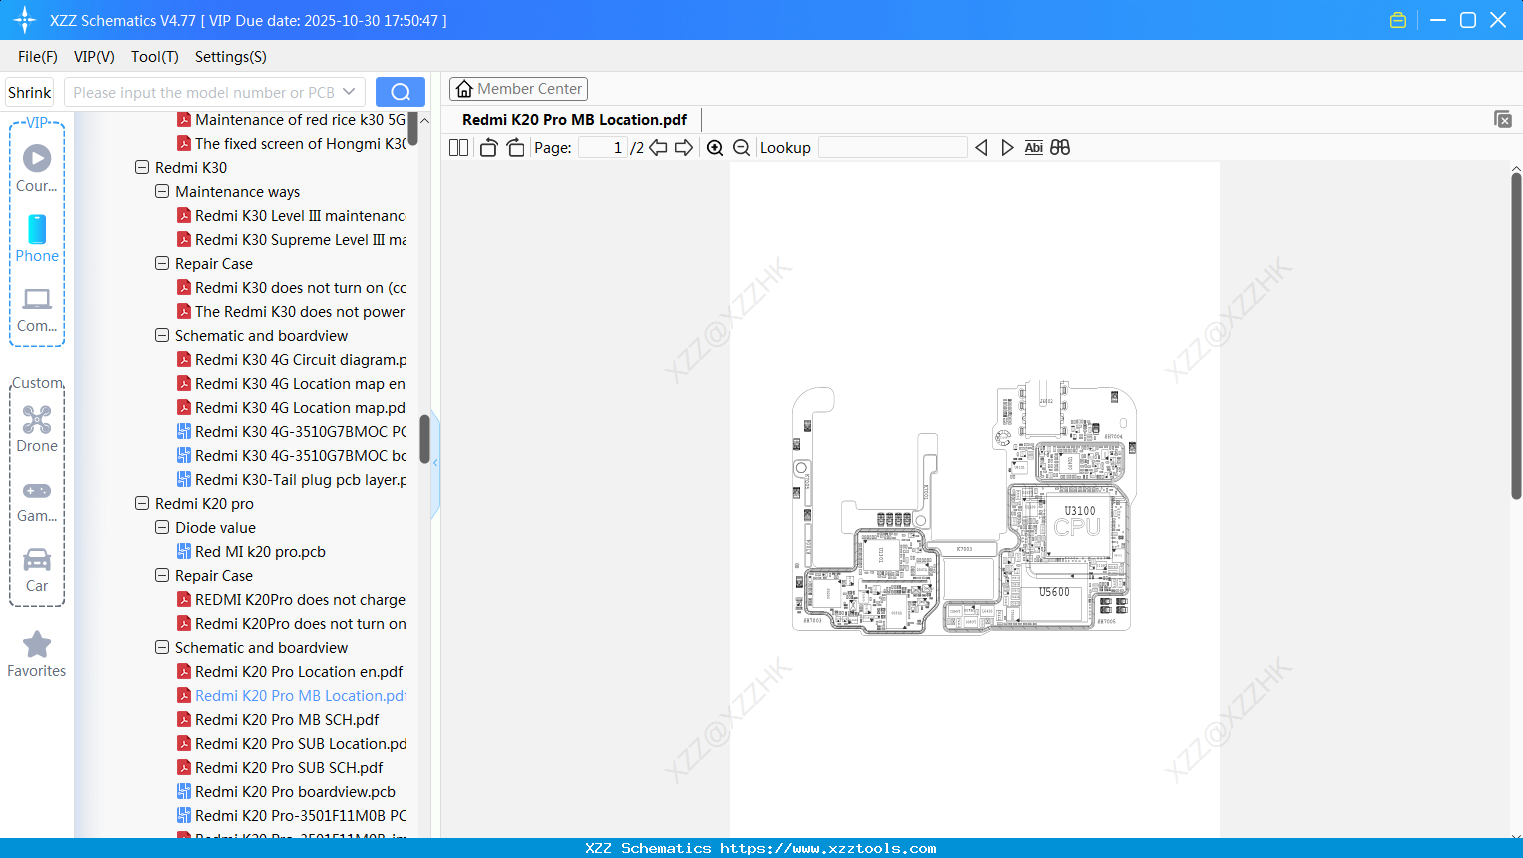
Task: Click the Shrink button
Action: pos(30,92)
